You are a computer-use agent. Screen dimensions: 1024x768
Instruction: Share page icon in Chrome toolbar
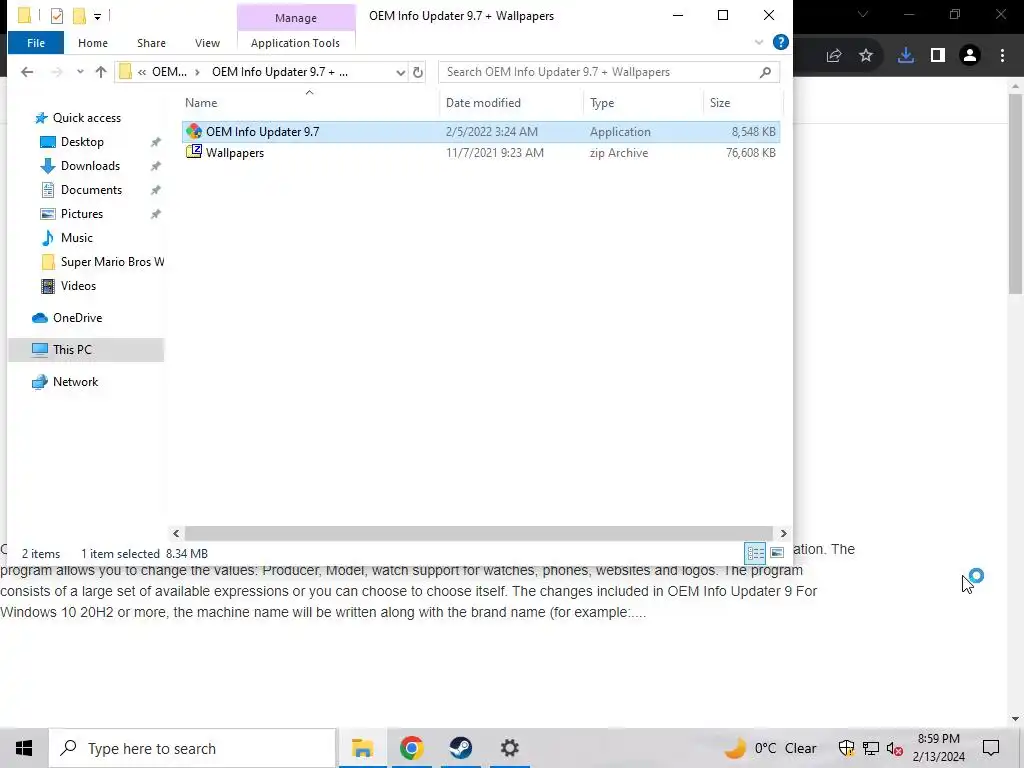pos(833,56)
